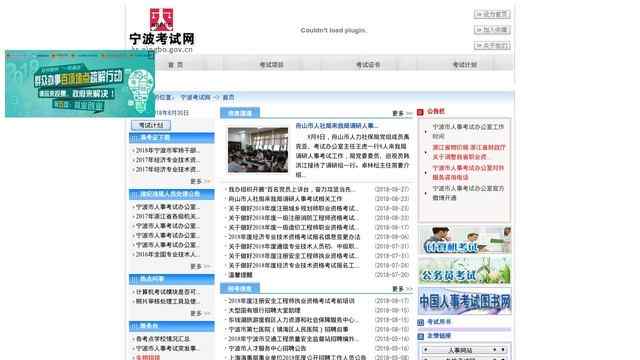Click the 关于我们 button at top right
Screen dimensions: 640x360
tap(492, 45)
